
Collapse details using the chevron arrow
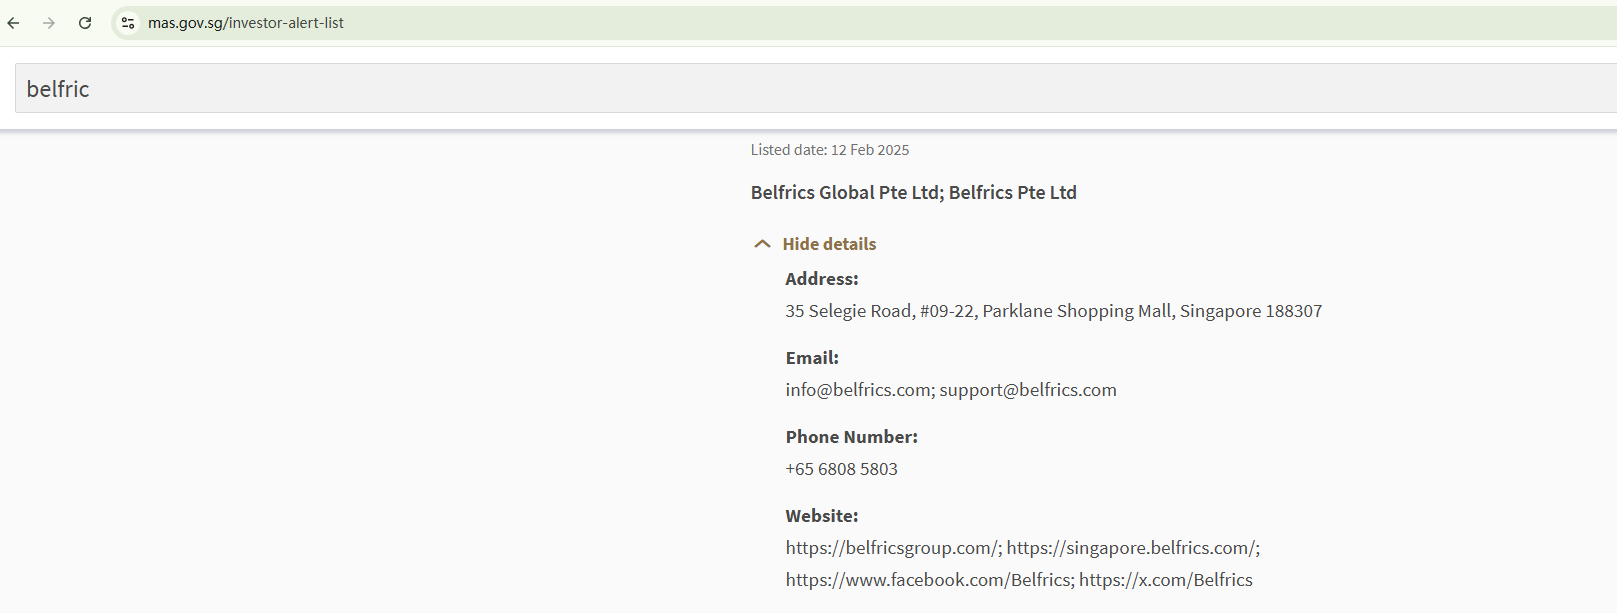click(762, 244)
